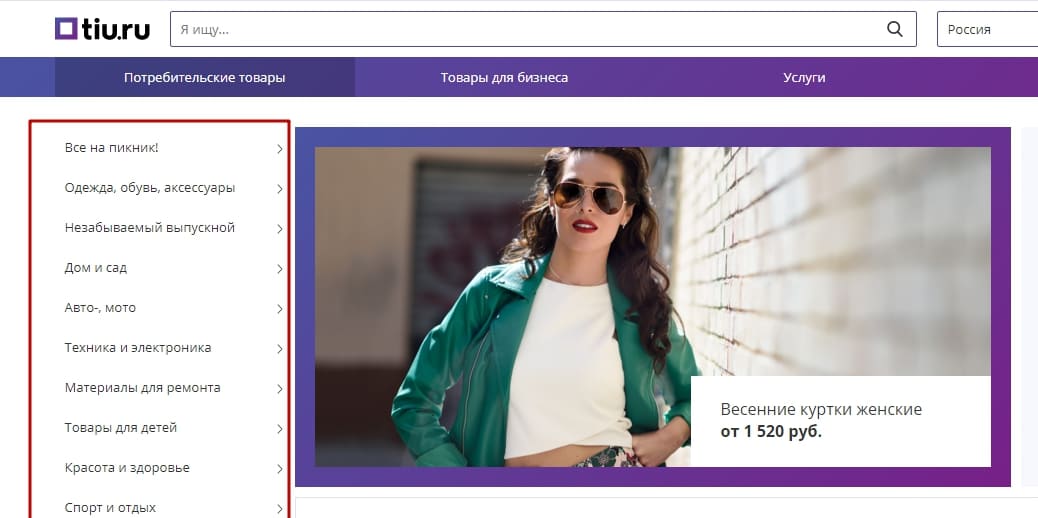Open Спорт и отдых category
The height and width of the screenshot is (518, 1038).
click(110, 507)
